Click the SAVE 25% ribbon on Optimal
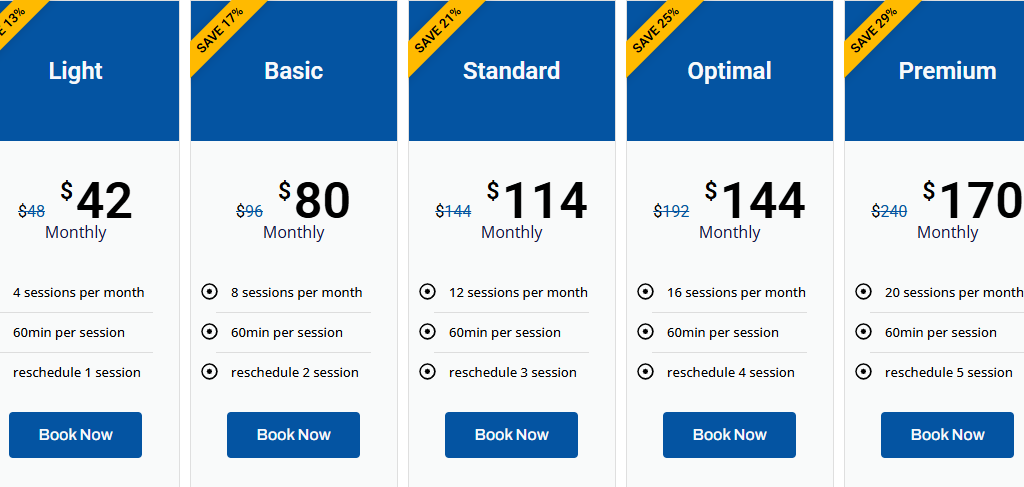This screenshot has width=1024, height=487. coord(657,30)
